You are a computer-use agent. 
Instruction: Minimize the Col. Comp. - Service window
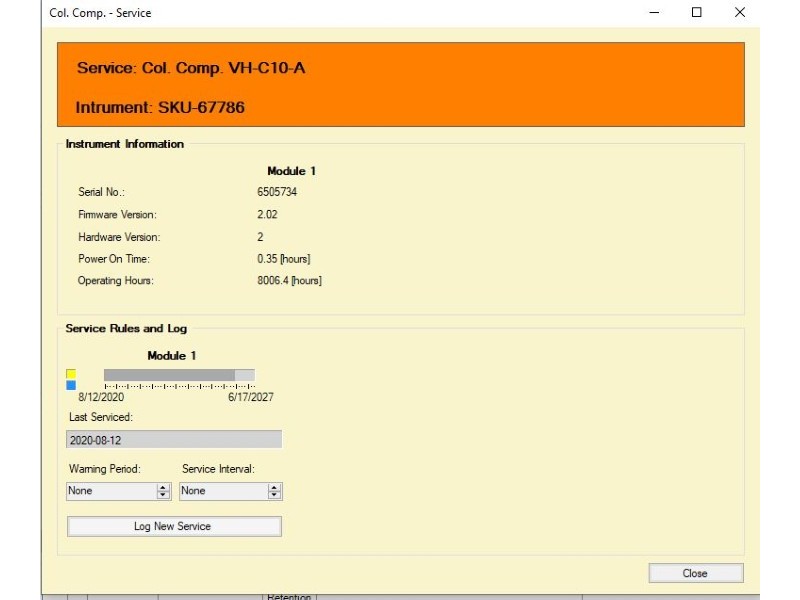point(654,12)
